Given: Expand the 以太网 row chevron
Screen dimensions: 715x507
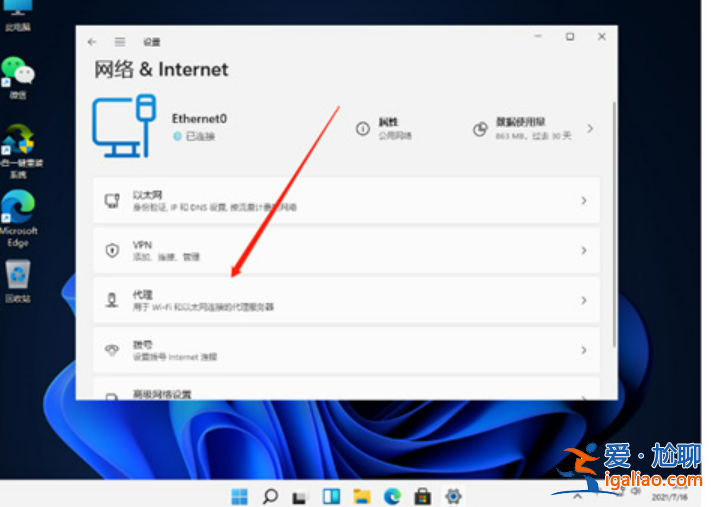Looking at the screenshot, I should click(584, 201).
